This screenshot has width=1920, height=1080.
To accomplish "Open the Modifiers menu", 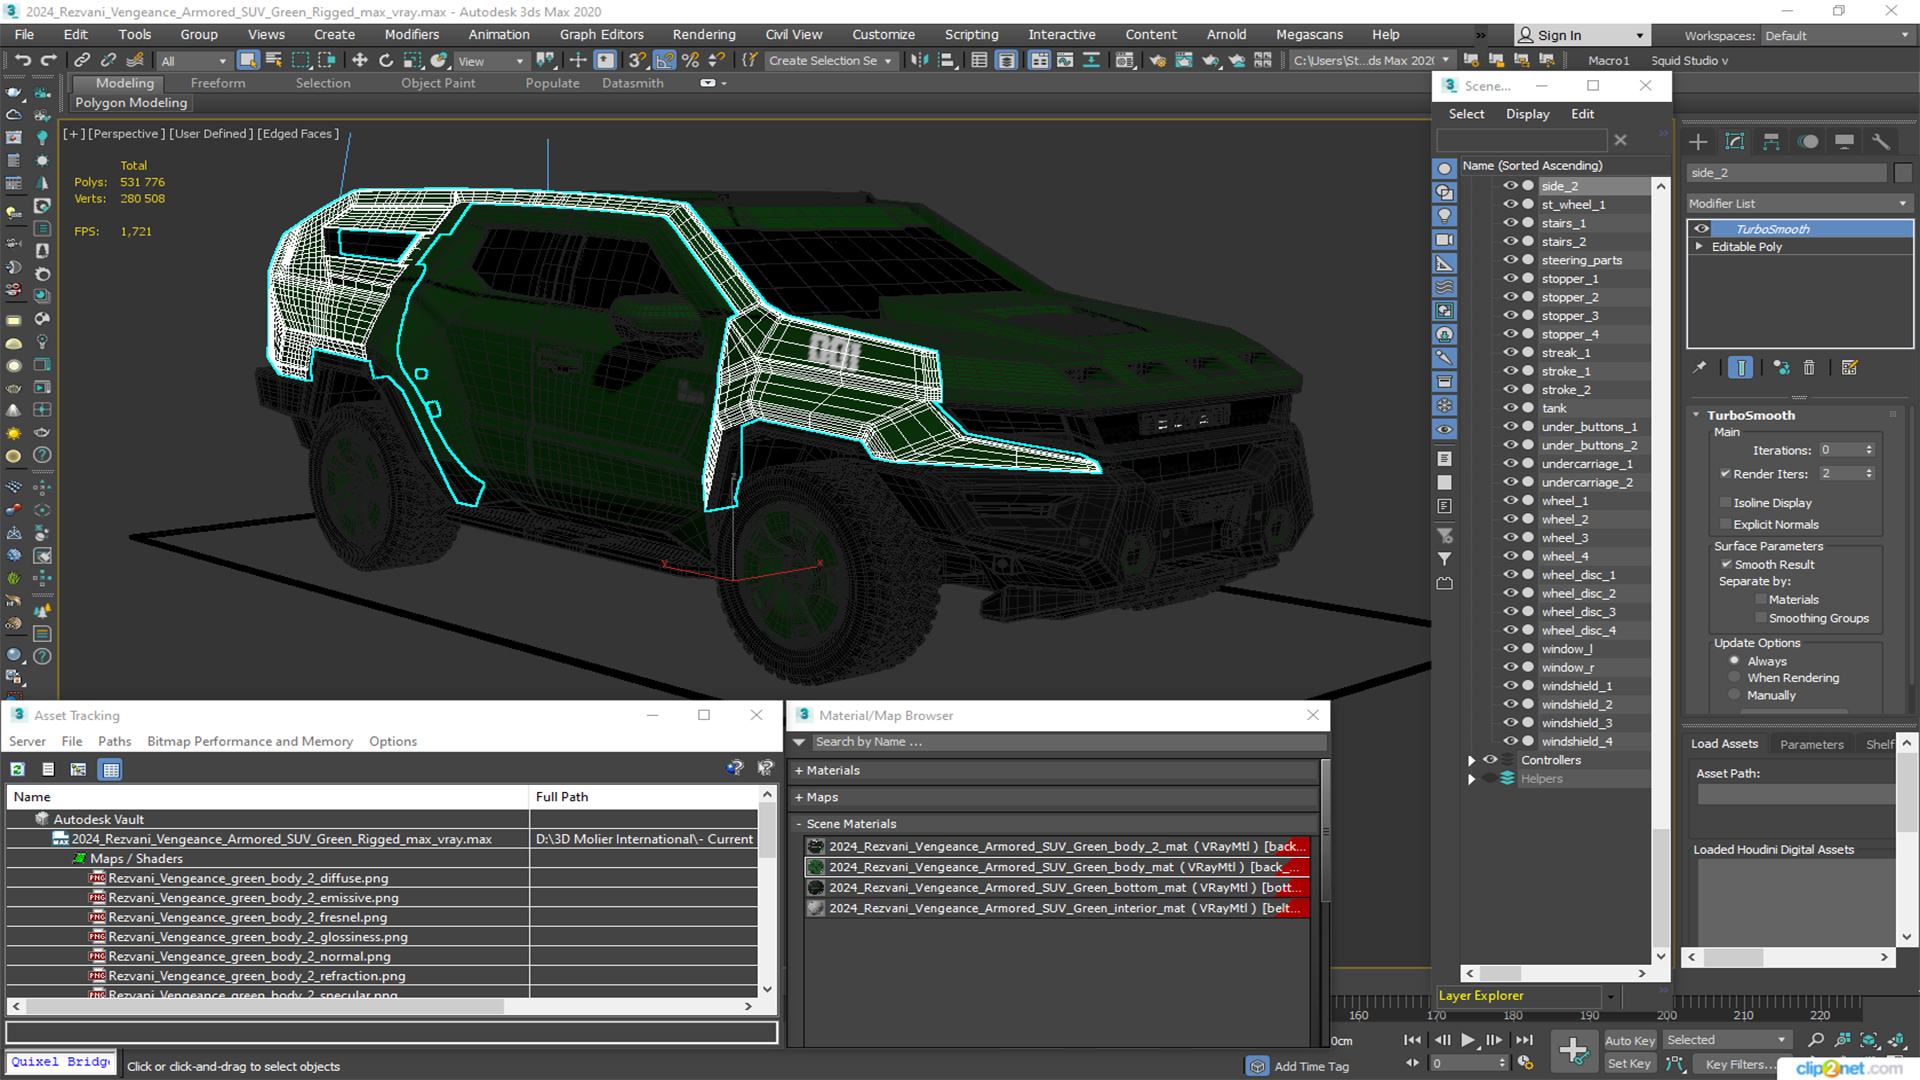I will [x=411, y=34].
